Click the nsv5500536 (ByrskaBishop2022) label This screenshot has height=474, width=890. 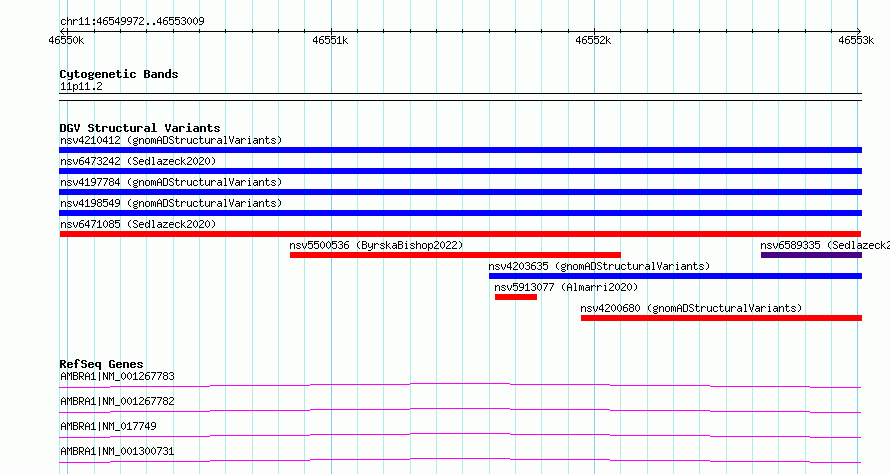tap(376, 245)
